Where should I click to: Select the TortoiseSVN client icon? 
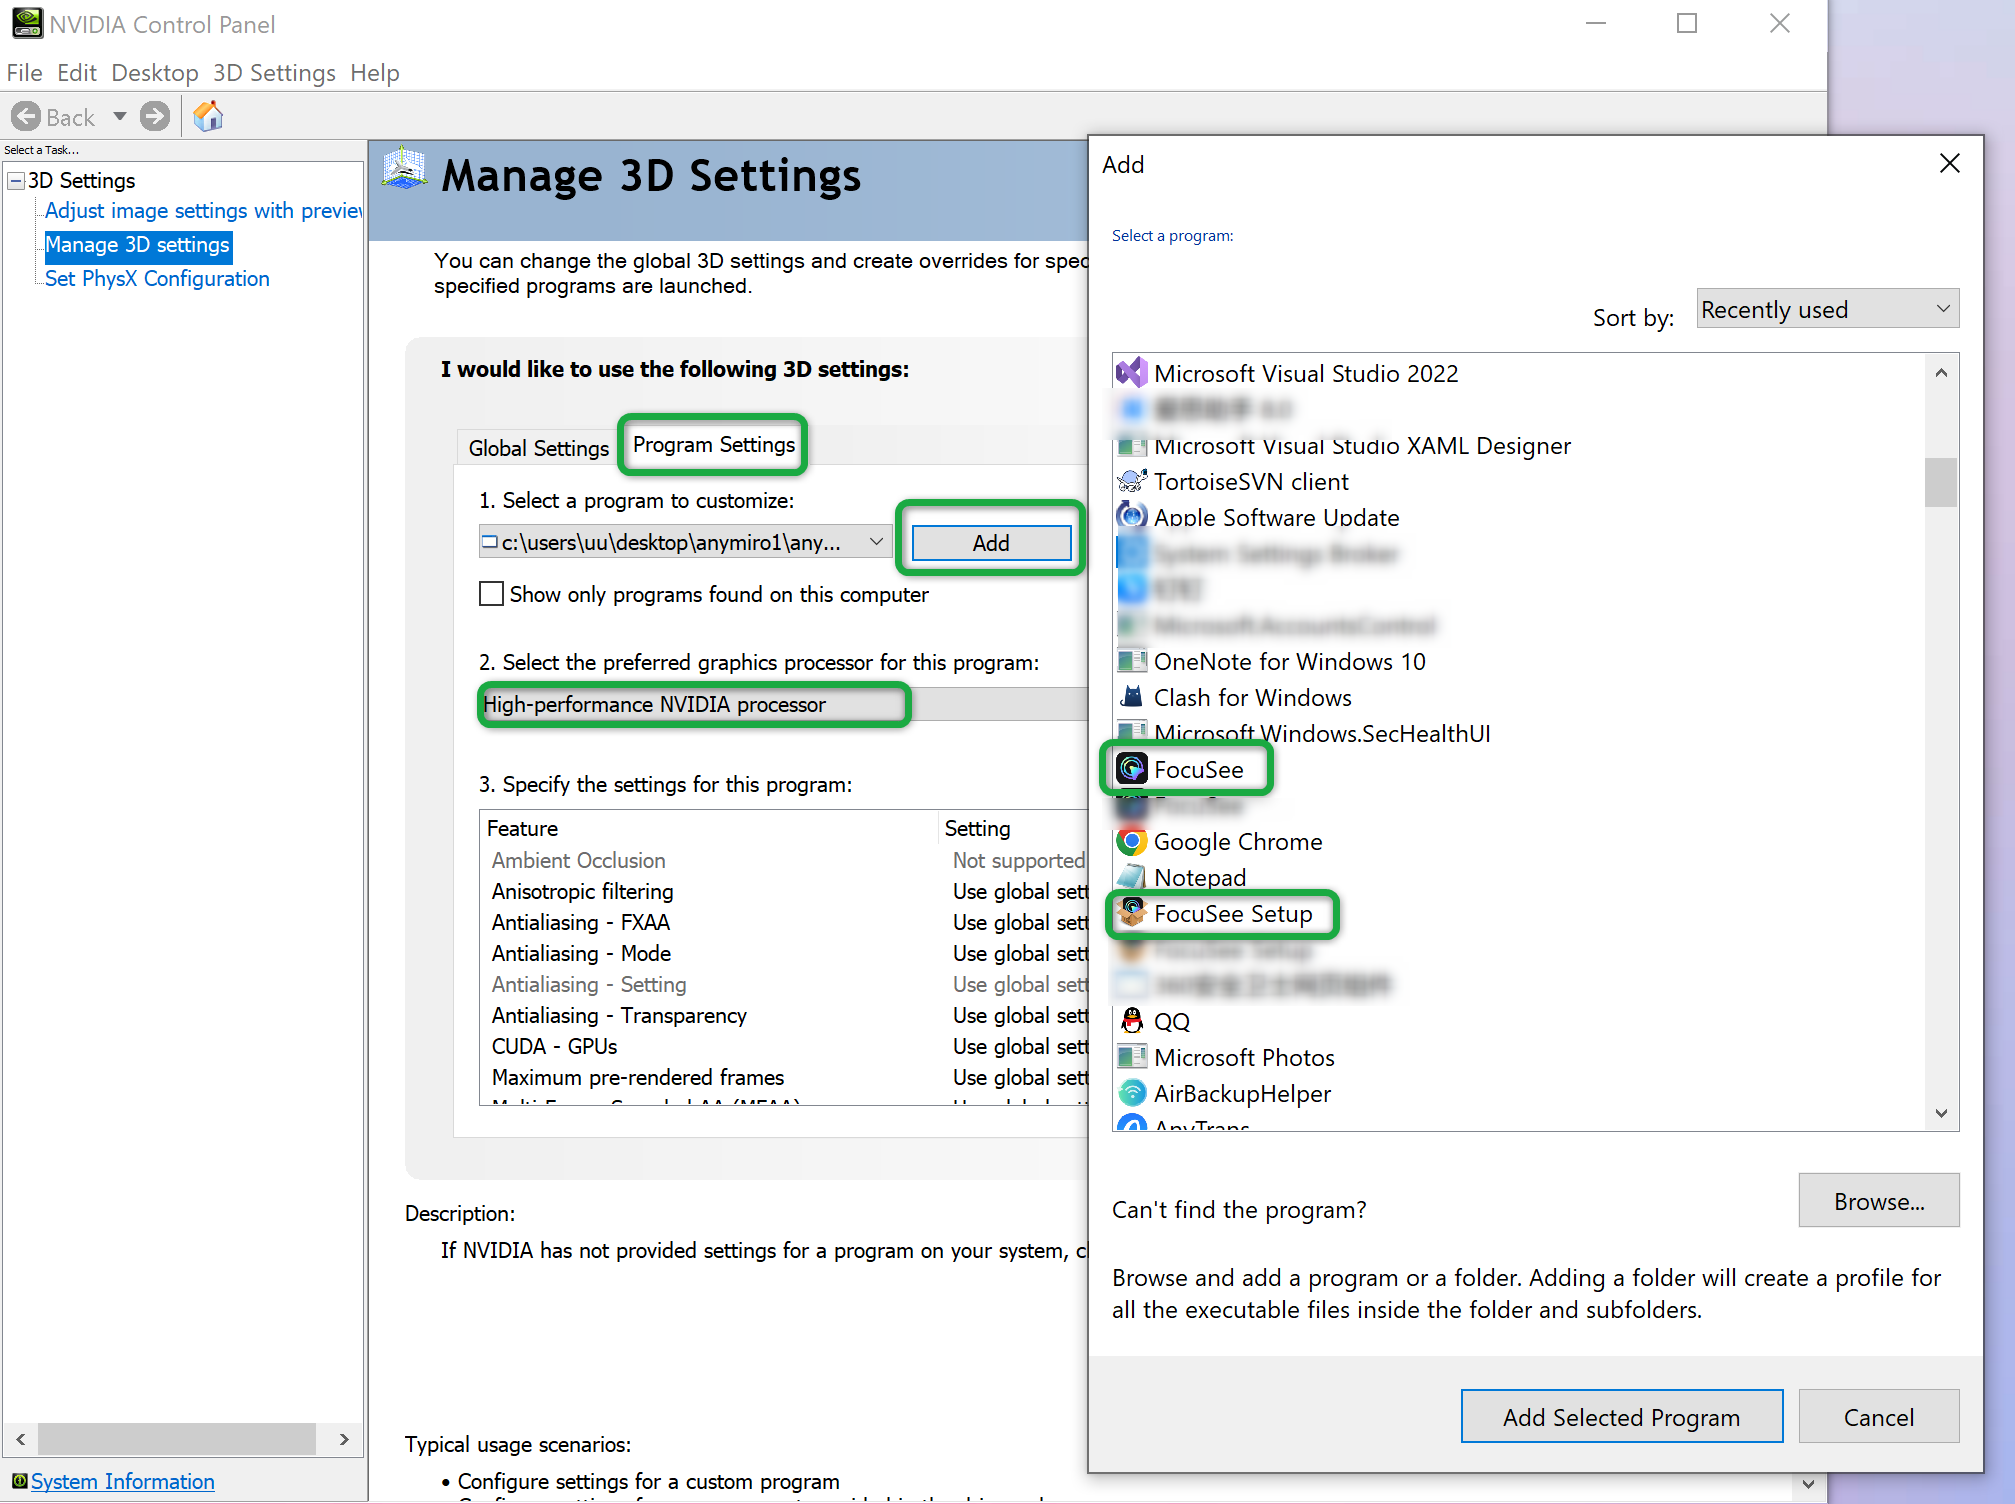(1131, 481)
